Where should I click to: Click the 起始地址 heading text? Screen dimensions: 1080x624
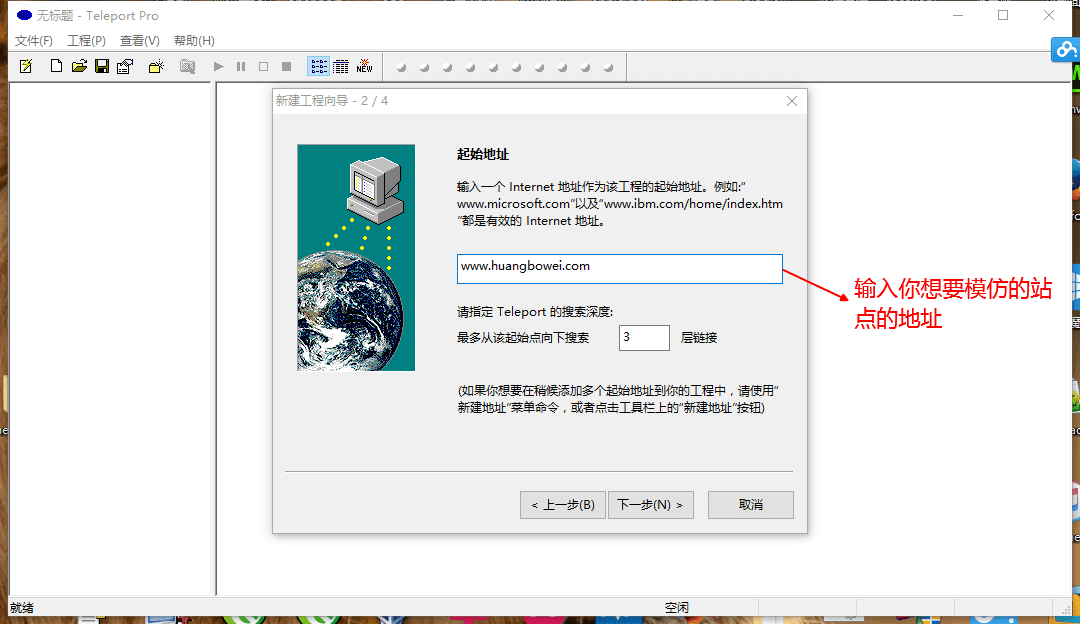483,154
